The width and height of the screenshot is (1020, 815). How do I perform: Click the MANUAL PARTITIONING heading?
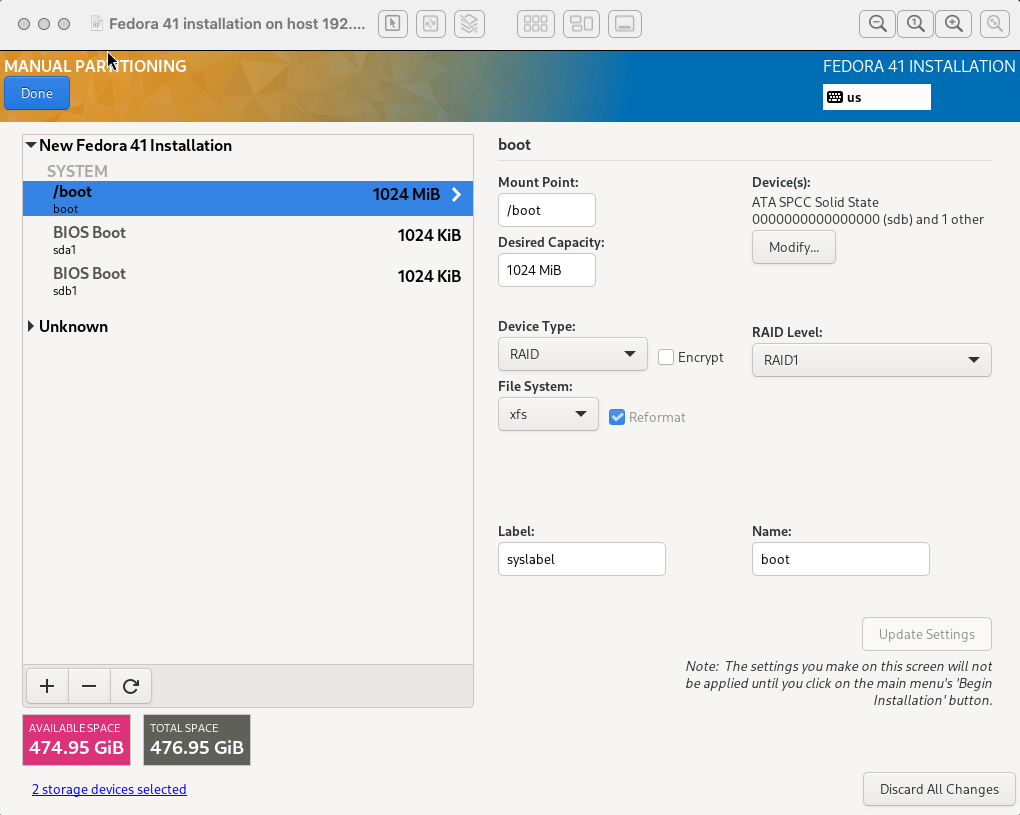96,66
